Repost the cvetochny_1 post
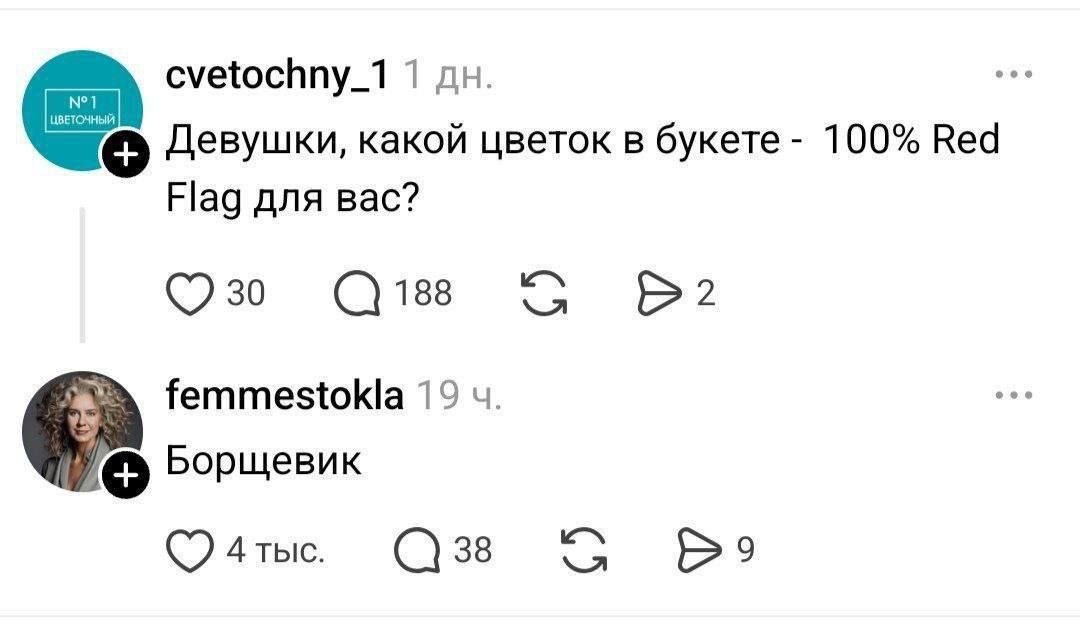1080x629 pixels. coord(544,294)
